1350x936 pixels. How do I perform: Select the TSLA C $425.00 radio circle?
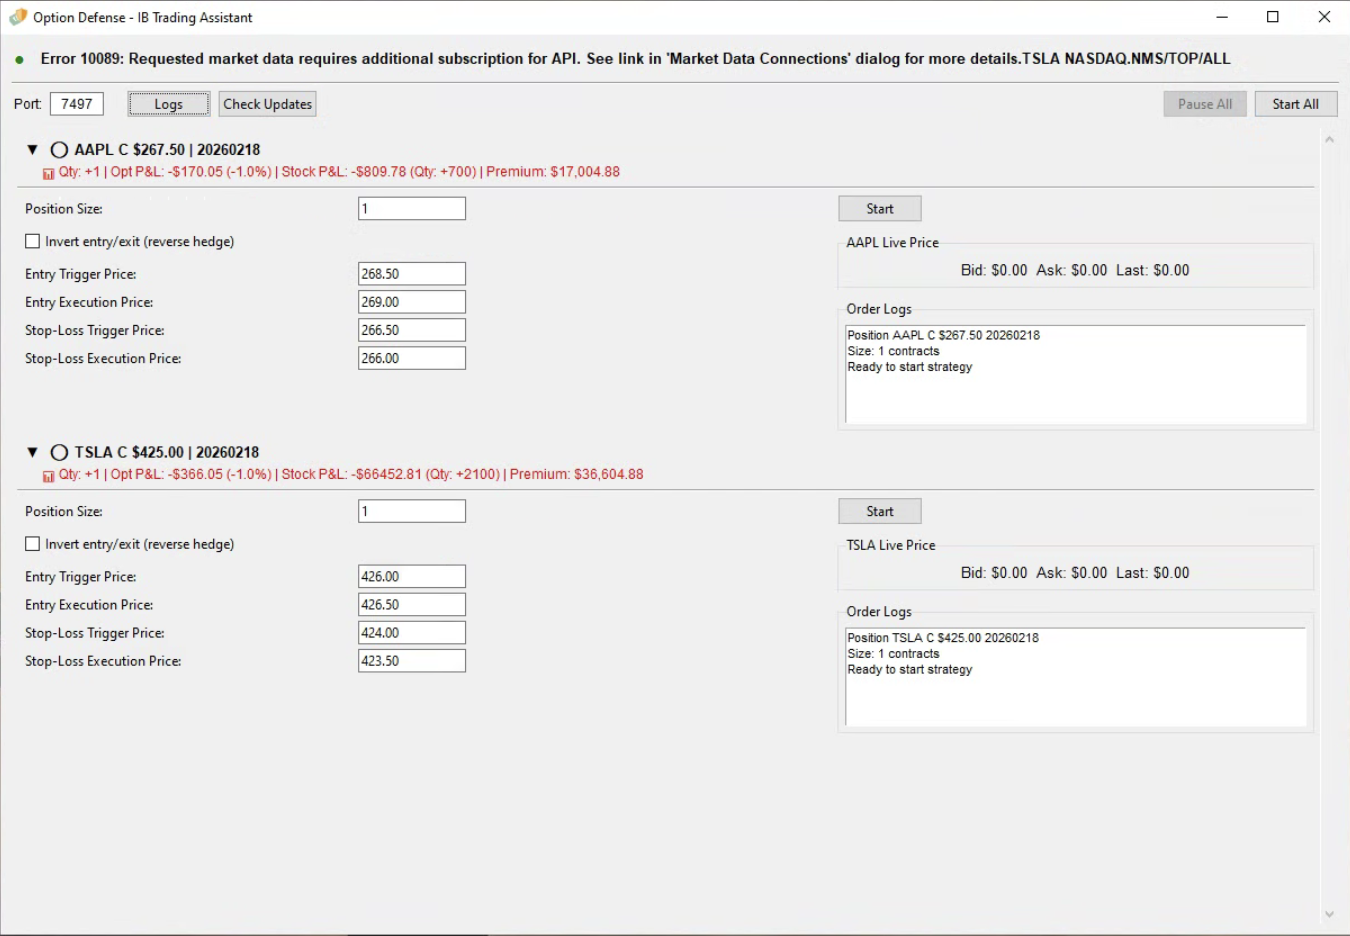[x=59, y=453]
